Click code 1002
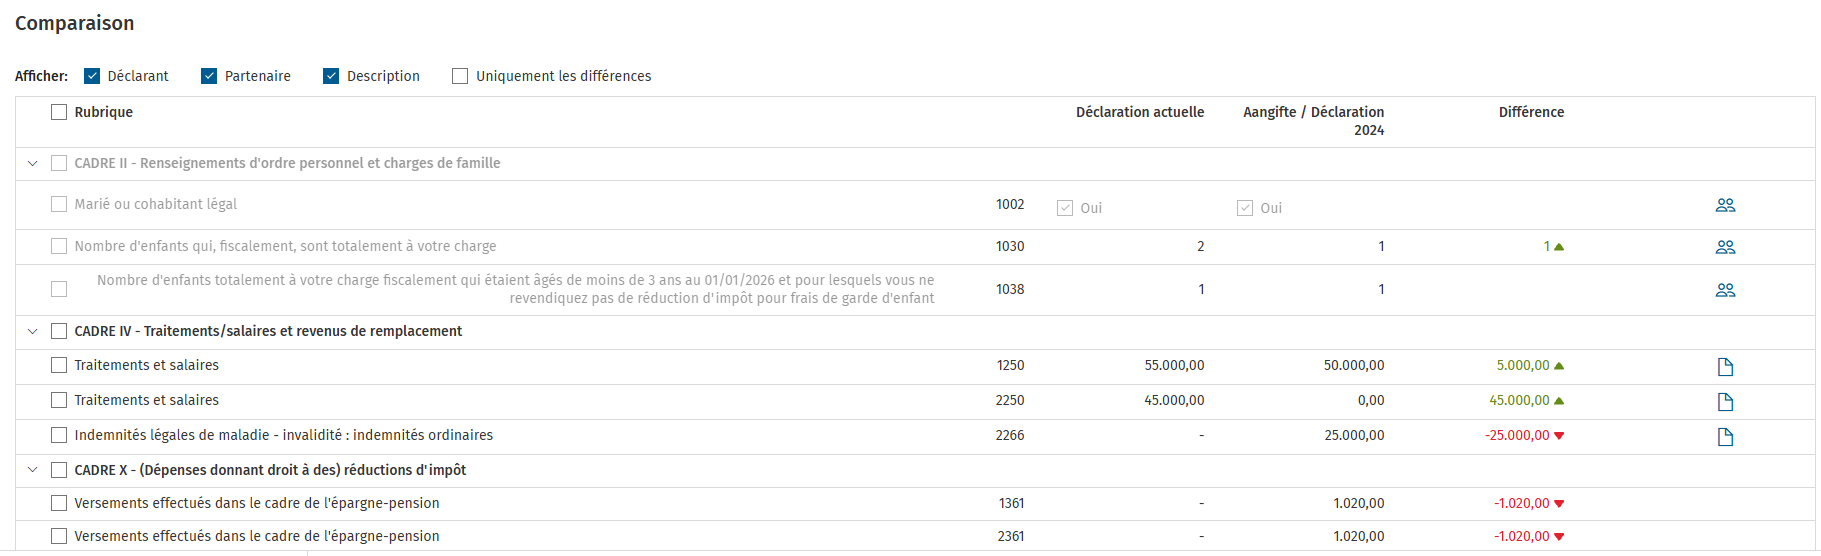 click(1010, 204)
